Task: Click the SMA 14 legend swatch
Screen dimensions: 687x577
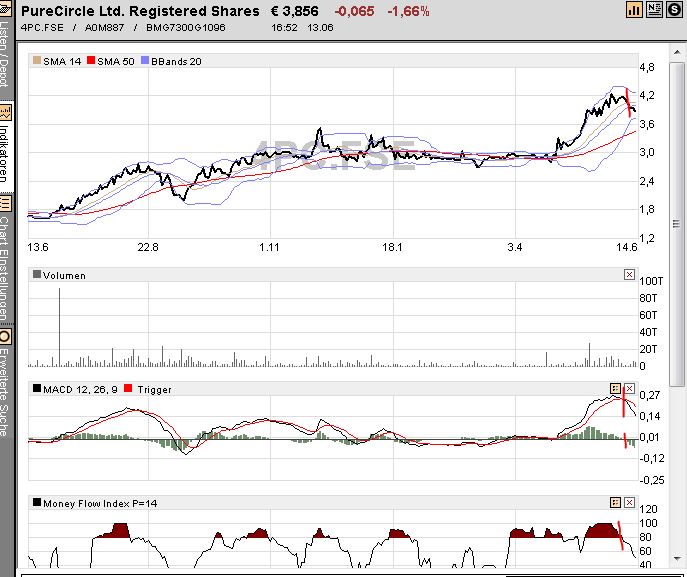Action: coord(37,62)
